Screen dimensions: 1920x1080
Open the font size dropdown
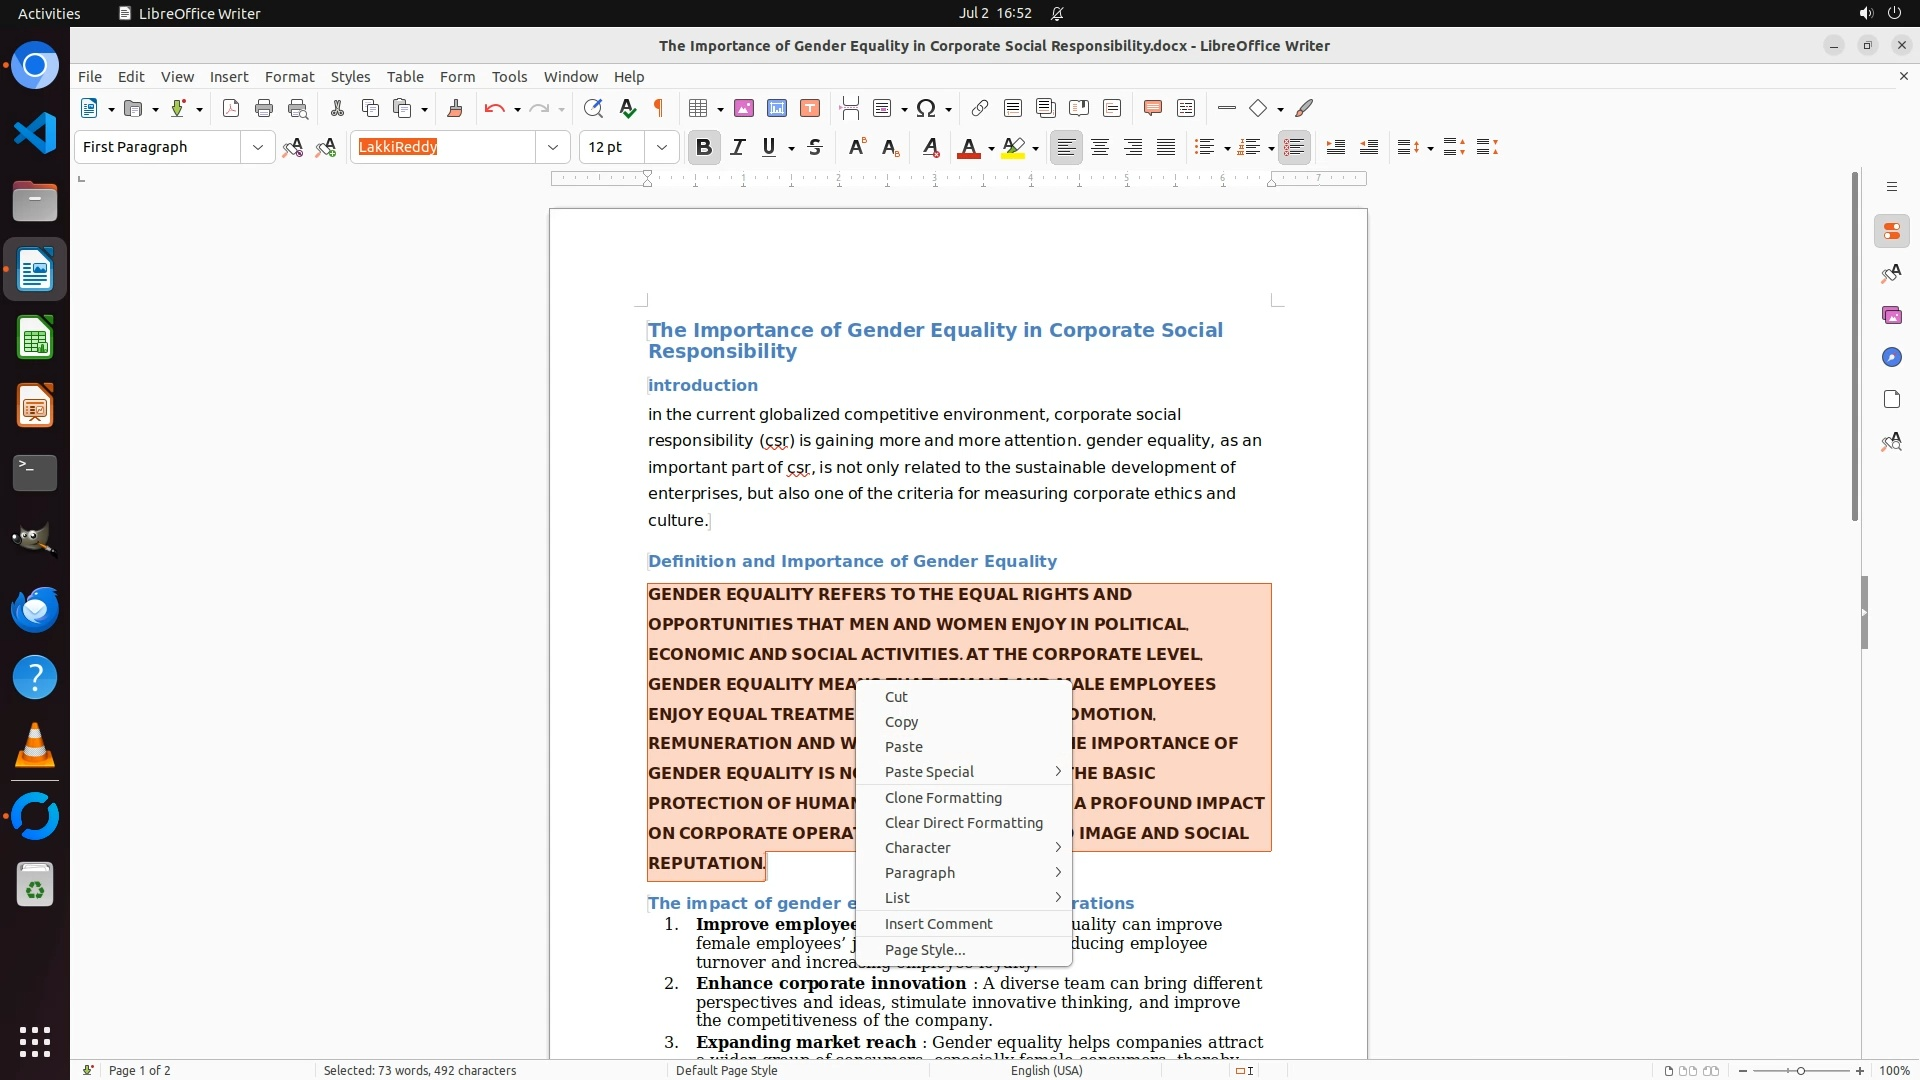[661, 147]
